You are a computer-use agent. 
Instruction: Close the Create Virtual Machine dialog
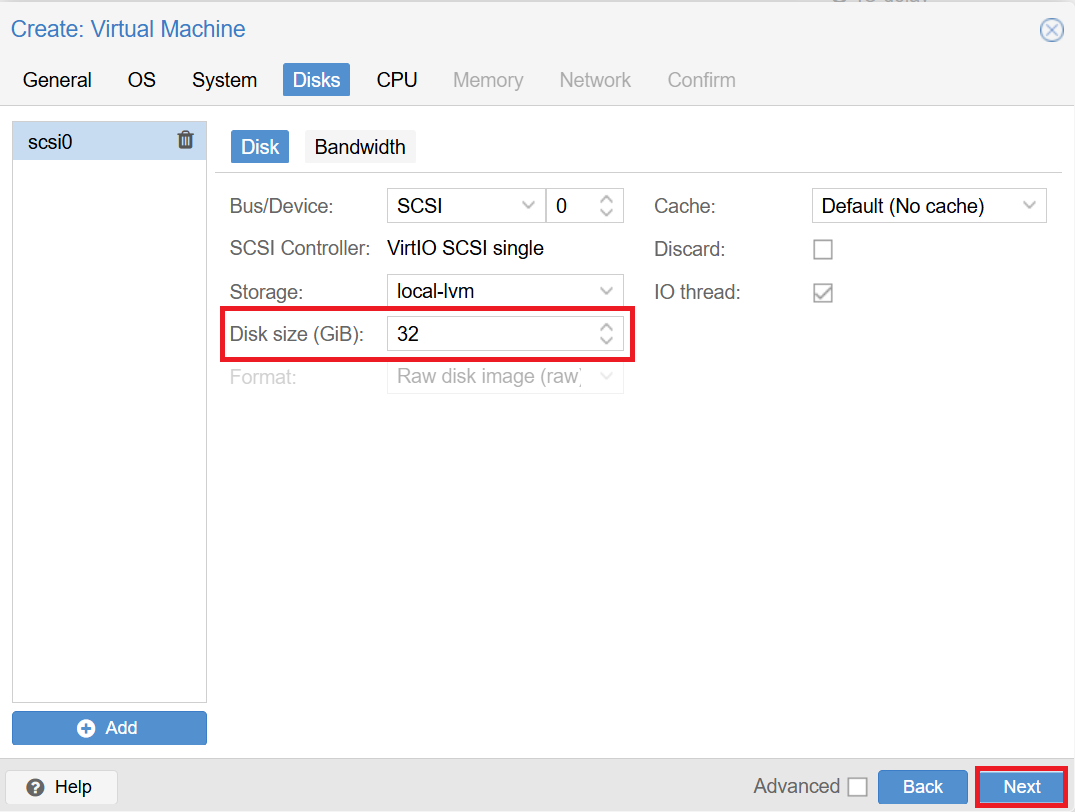coord(1051,30)
